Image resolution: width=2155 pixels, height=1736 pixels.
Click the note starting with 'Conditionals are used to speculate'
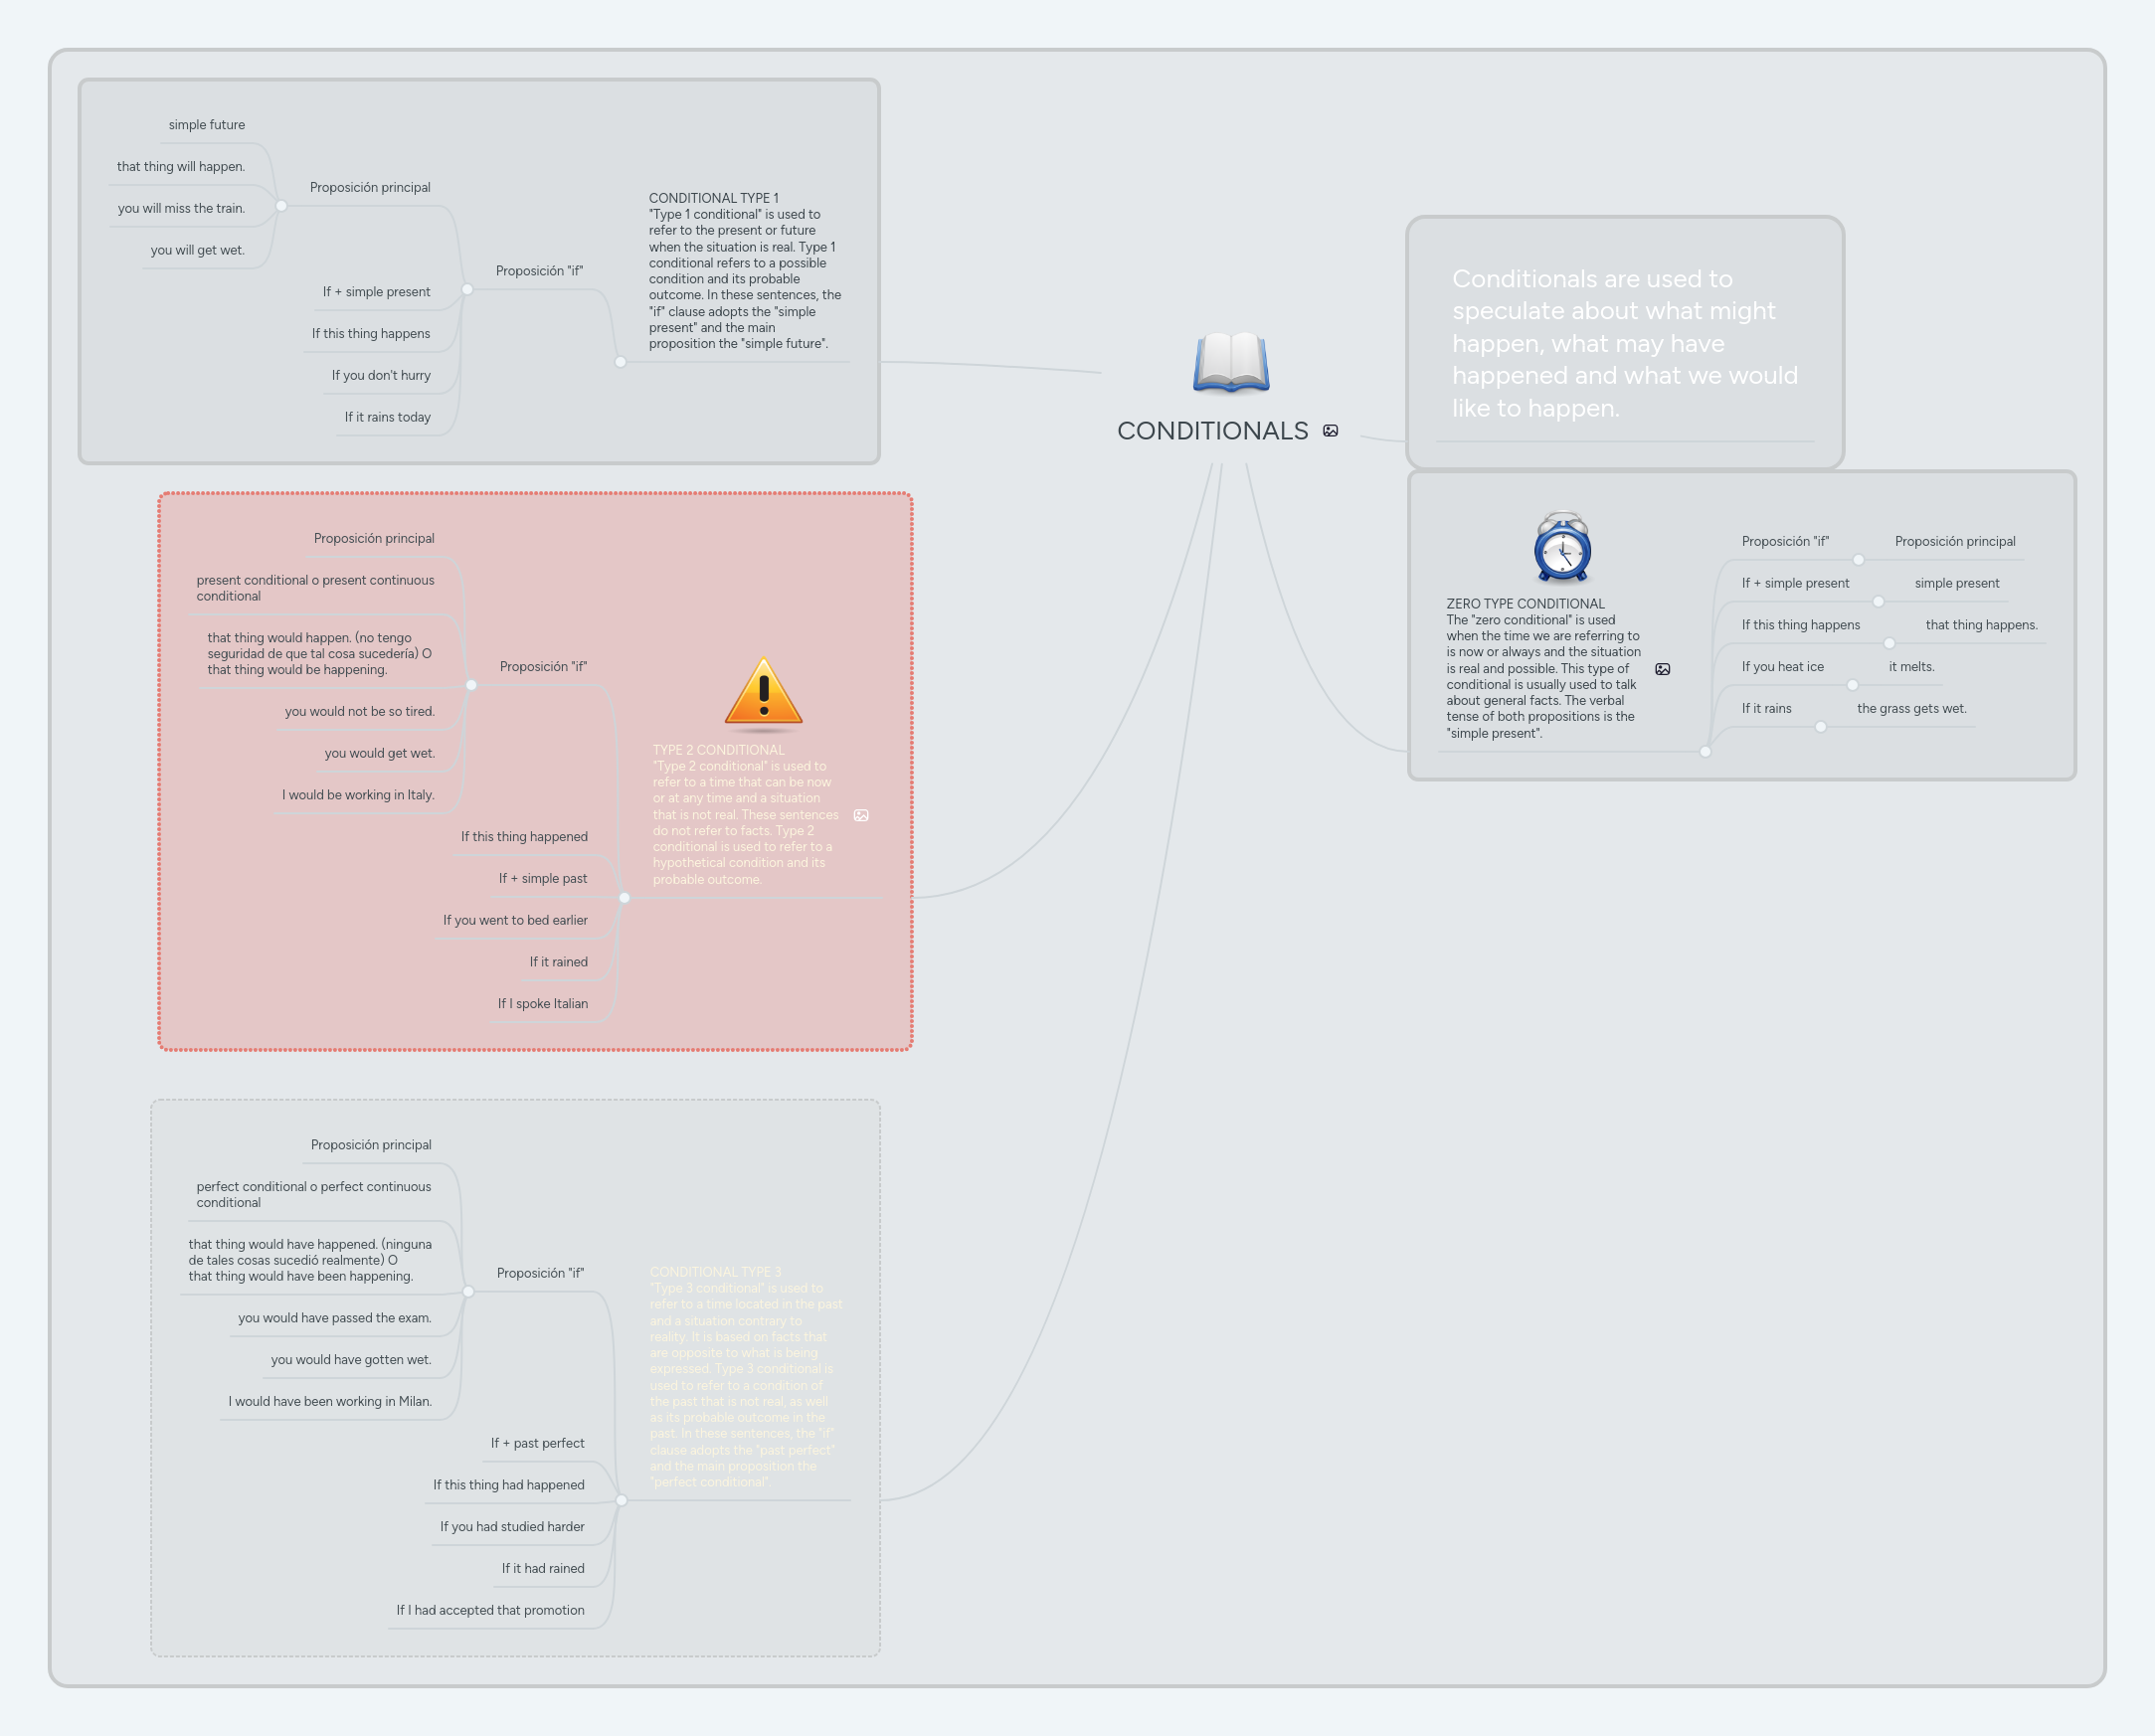point(1623,343)
